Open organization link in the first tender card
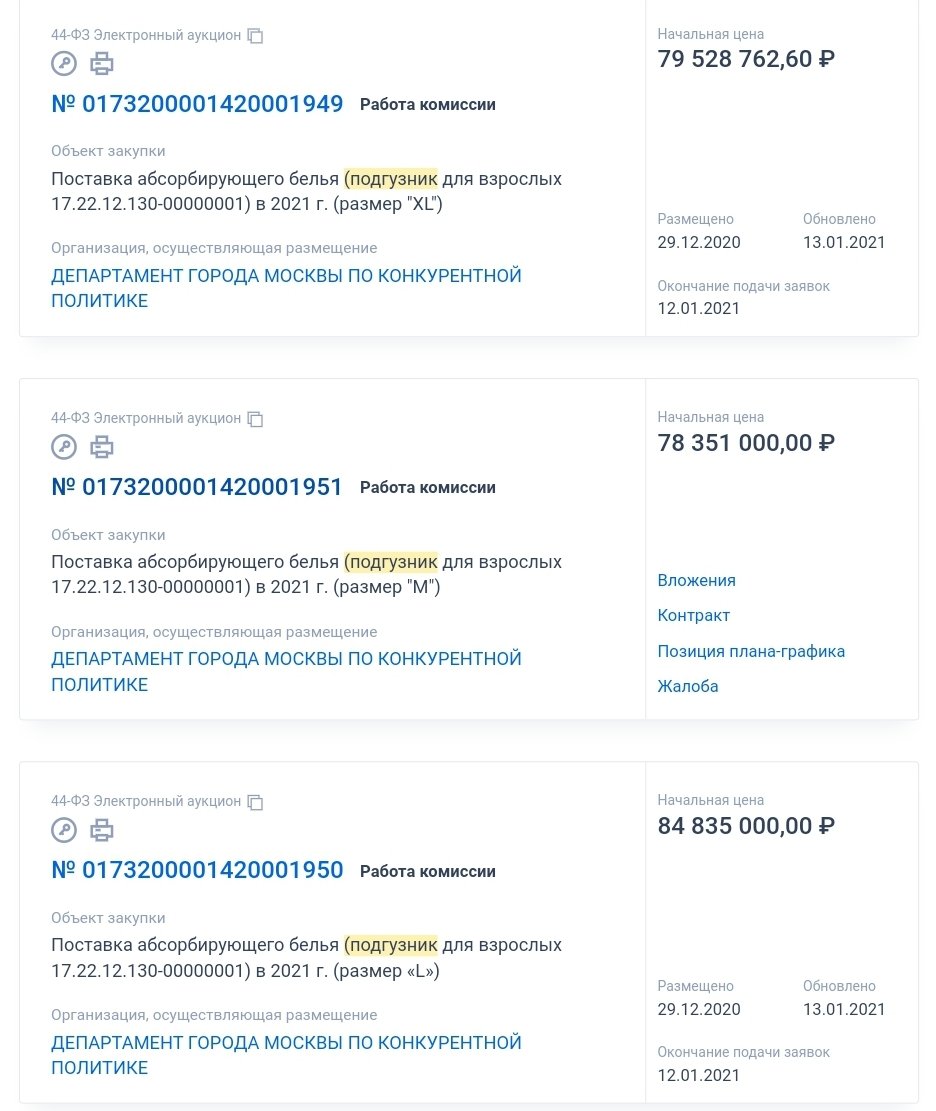Screen dimensions: 936x1111 (x=286, y=288)
